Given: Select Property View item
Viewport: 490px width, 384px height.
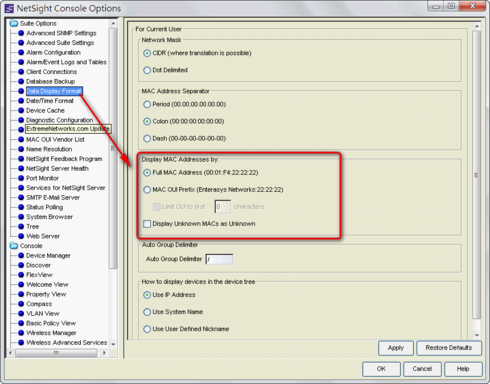Looking at the screenshot, I should [46, 294].
